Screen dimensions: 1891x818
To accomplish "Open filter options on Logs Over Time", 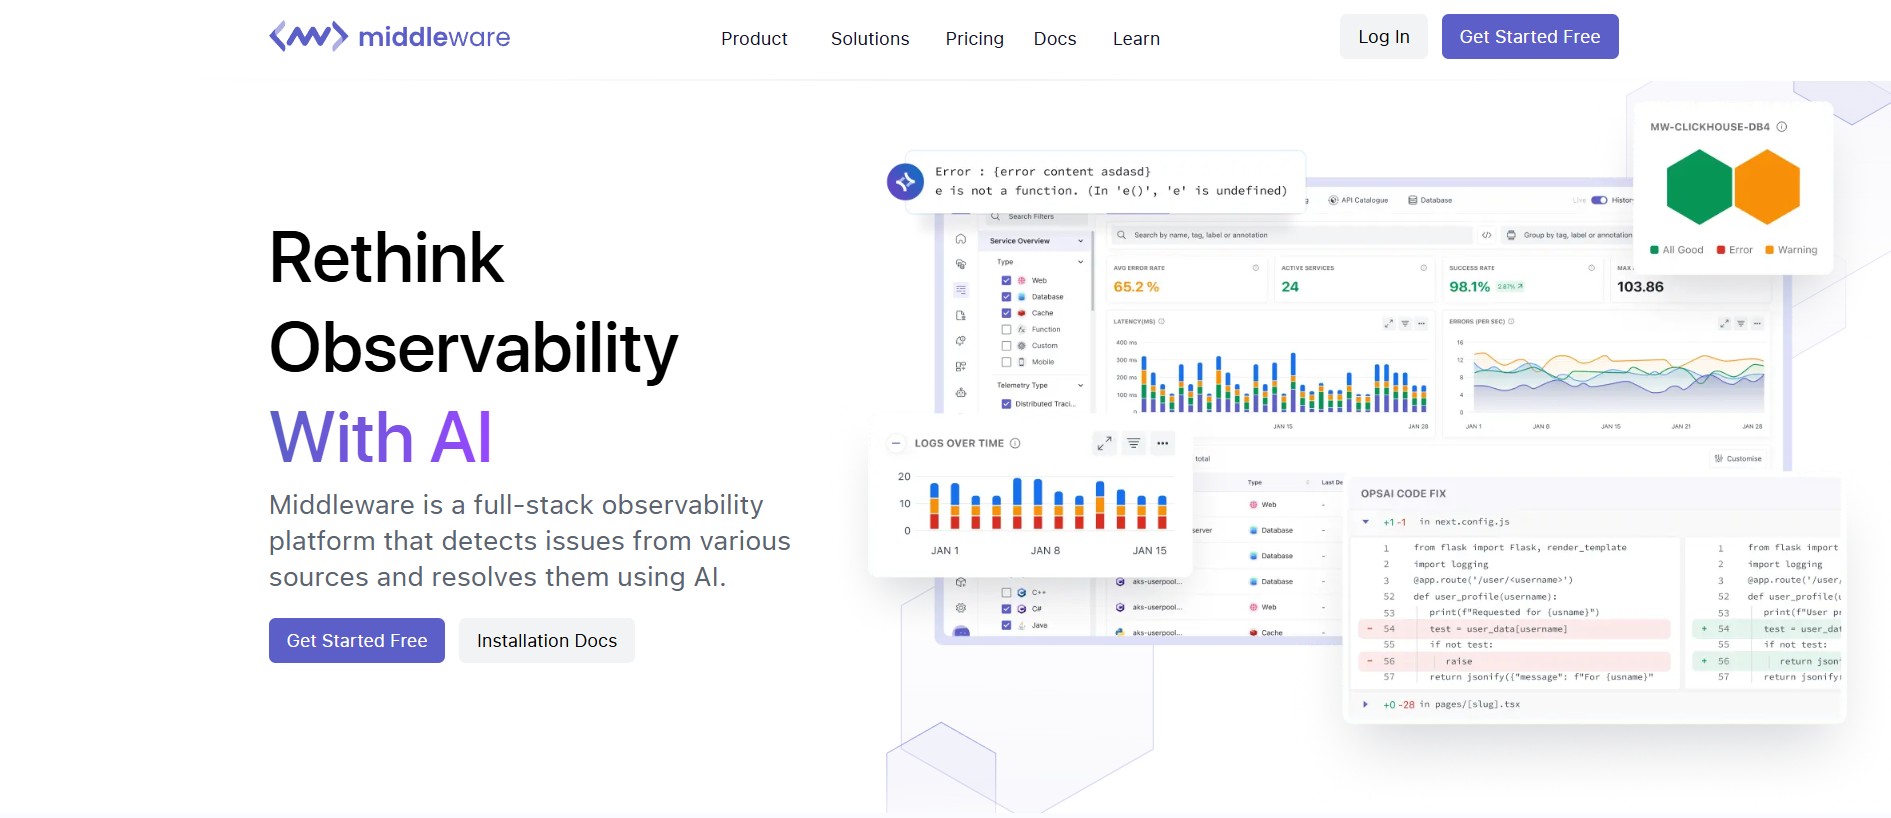I will tap(1133, 443).
